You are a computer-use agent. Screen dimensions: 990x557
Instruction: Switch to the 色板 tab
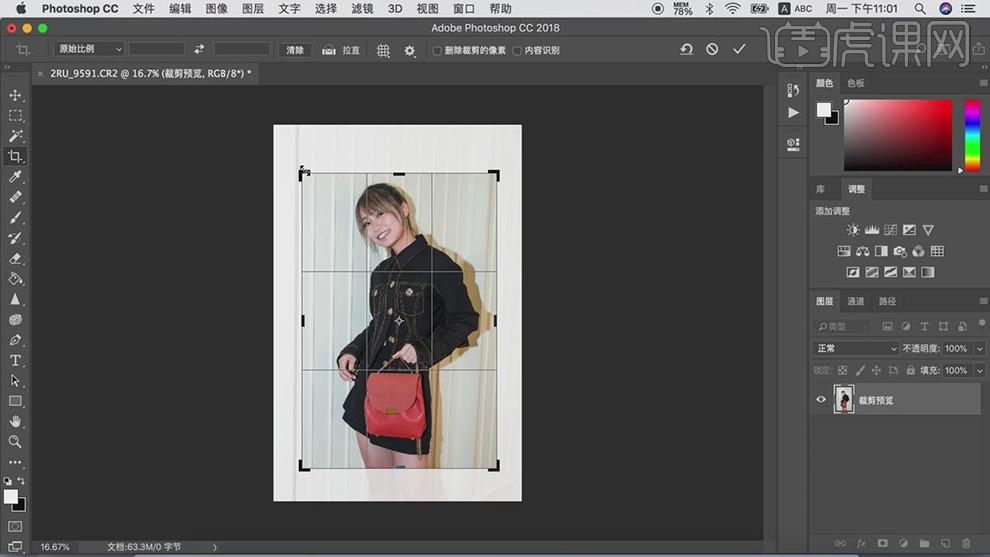pyautogui.click(x=856, y=83)
